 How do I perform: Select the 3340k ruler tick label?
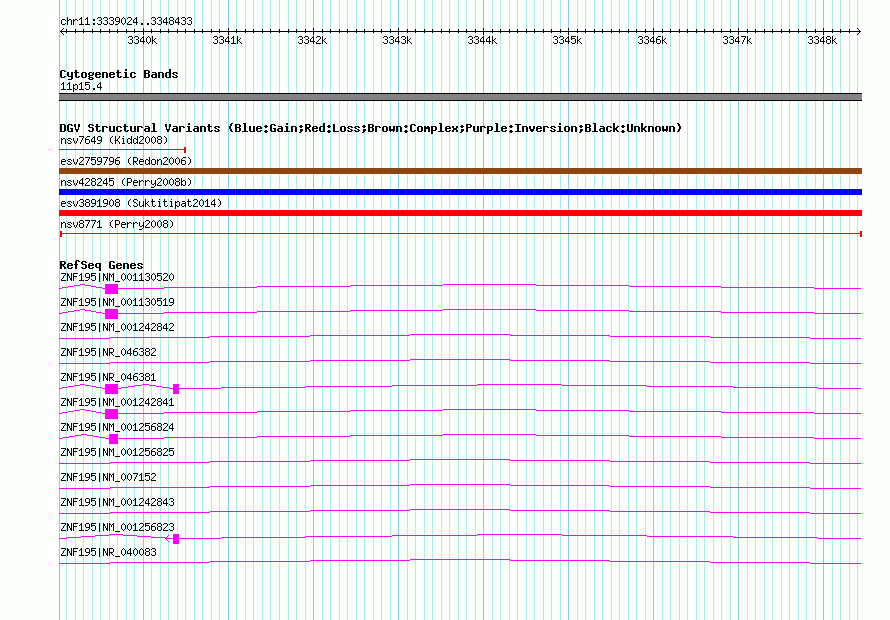click(142, 40)
